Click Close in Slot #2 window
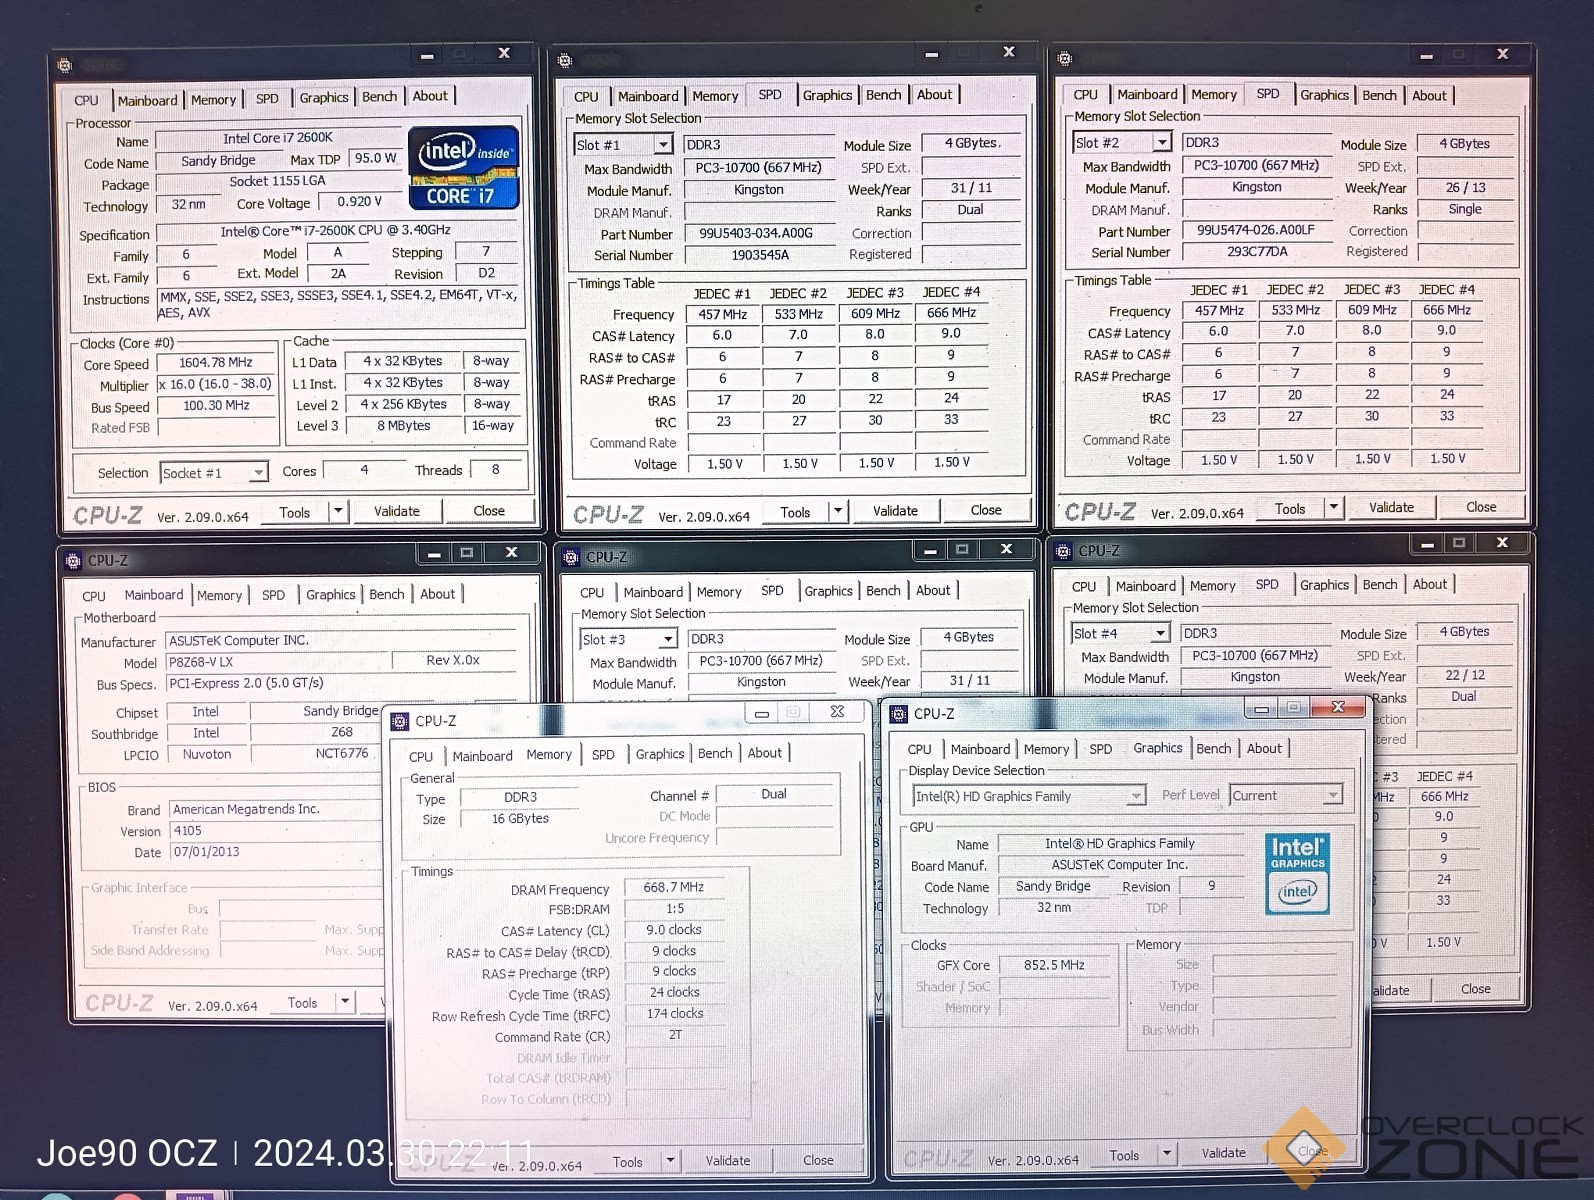This screenshot has height=1200, width=1594. point(1481,507)
